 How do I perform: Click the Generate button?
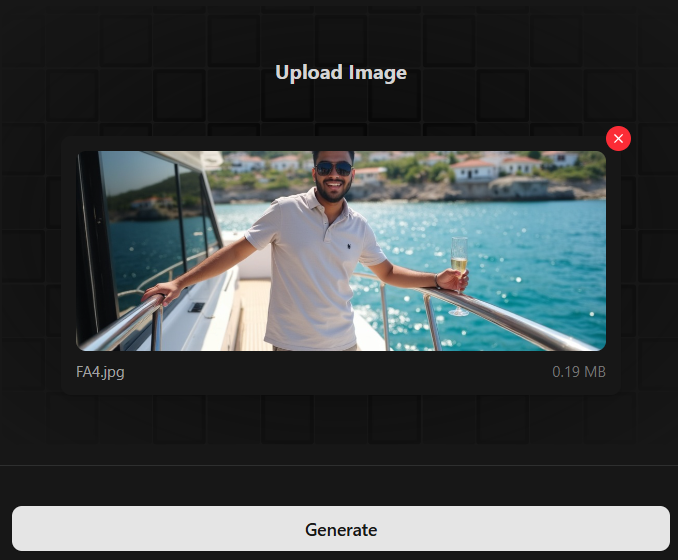[x=340, y=529]
